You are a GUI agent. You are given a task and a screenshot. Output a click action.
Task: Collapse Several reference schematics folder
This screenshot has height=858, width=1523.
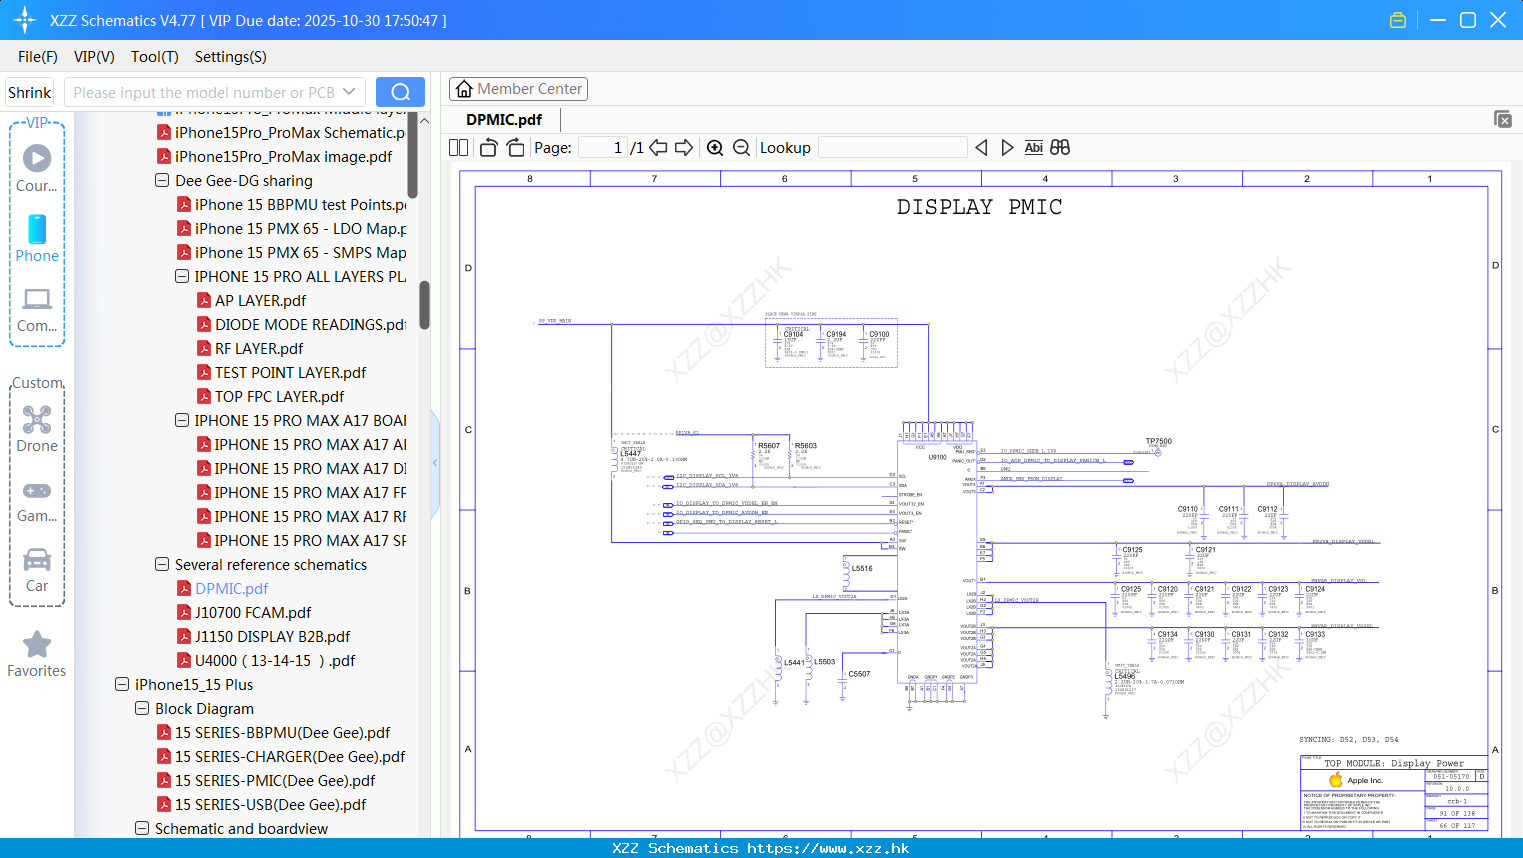pyautogui.click(x=162, y=564)
